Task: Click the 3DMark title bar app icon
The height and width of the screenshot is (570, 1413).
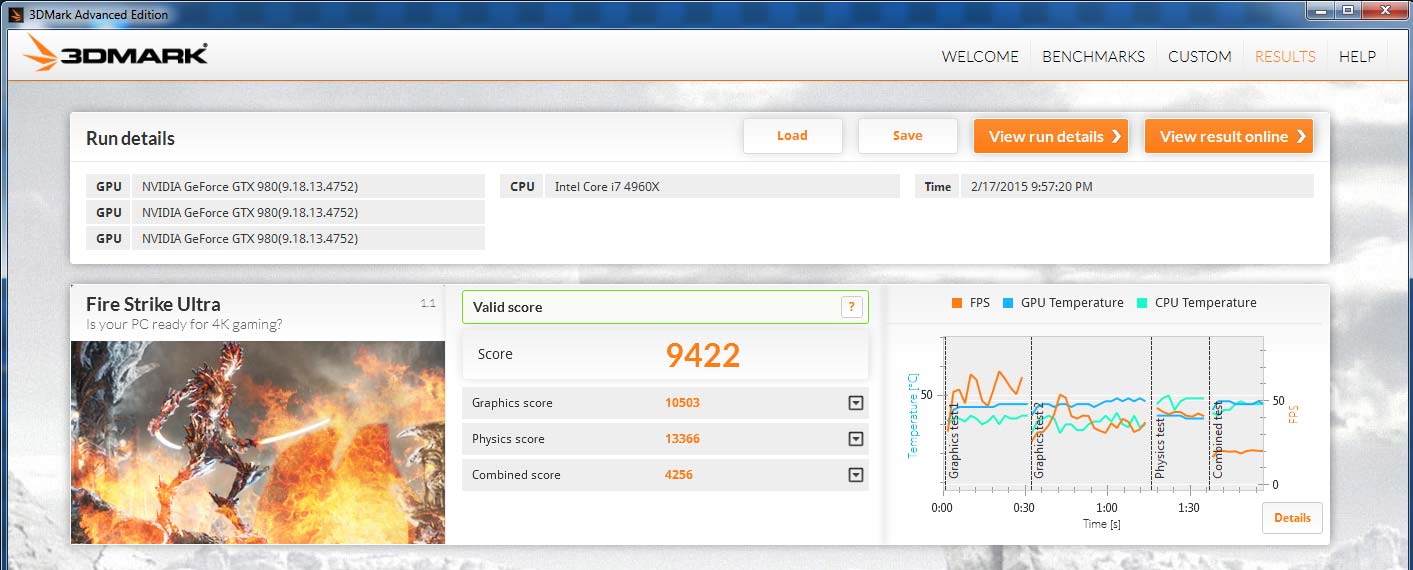Action: tap(15, 14)
